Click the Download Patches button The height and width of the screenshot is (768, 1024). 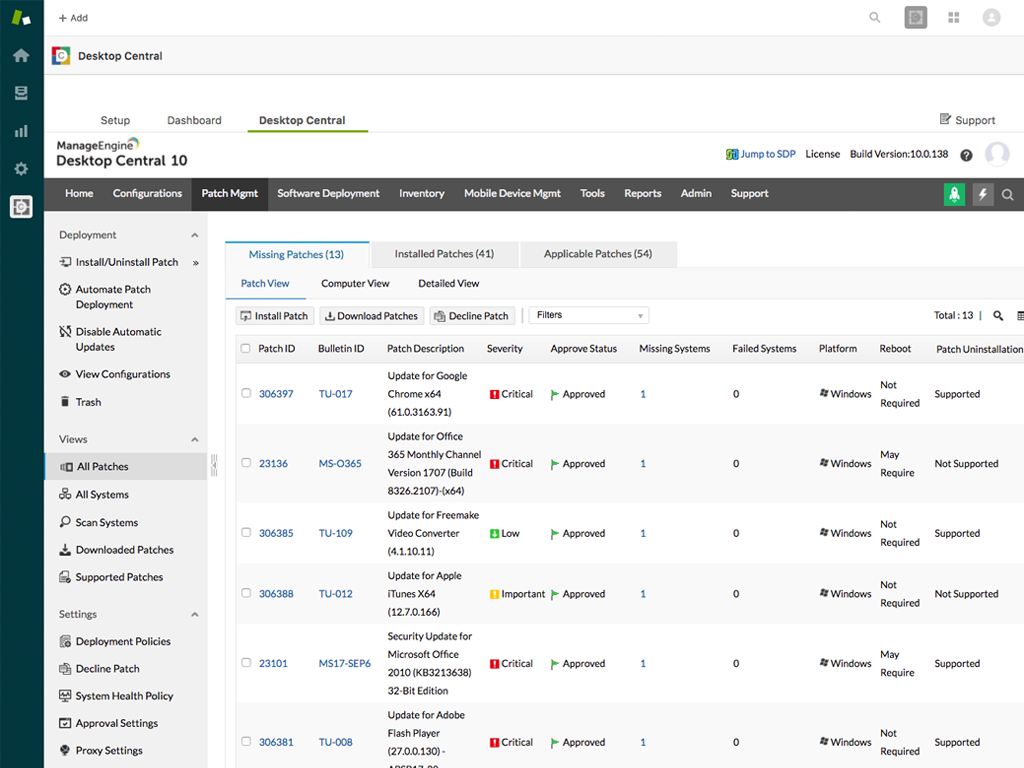point(371,315)
